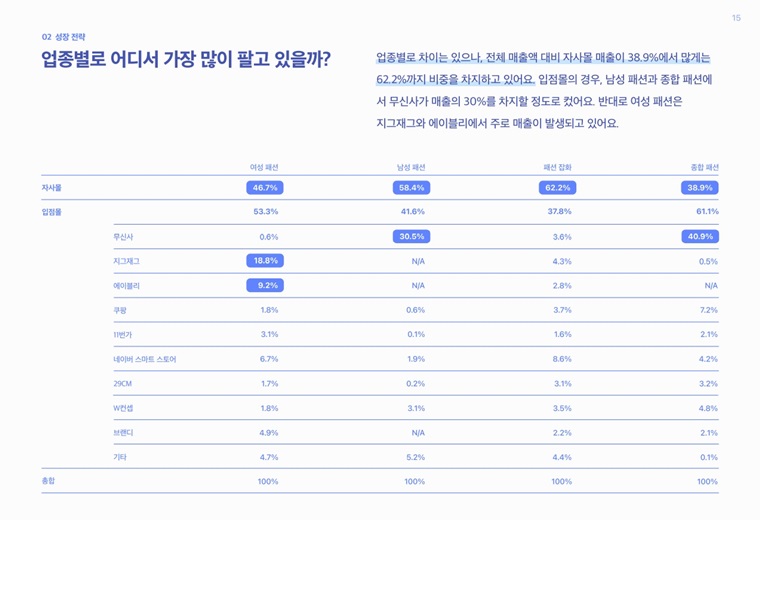The width and height of the screenshot is (760, 597).
Task: Select the 네이버 스마트 스토어 row label
Action: (145, 359)
